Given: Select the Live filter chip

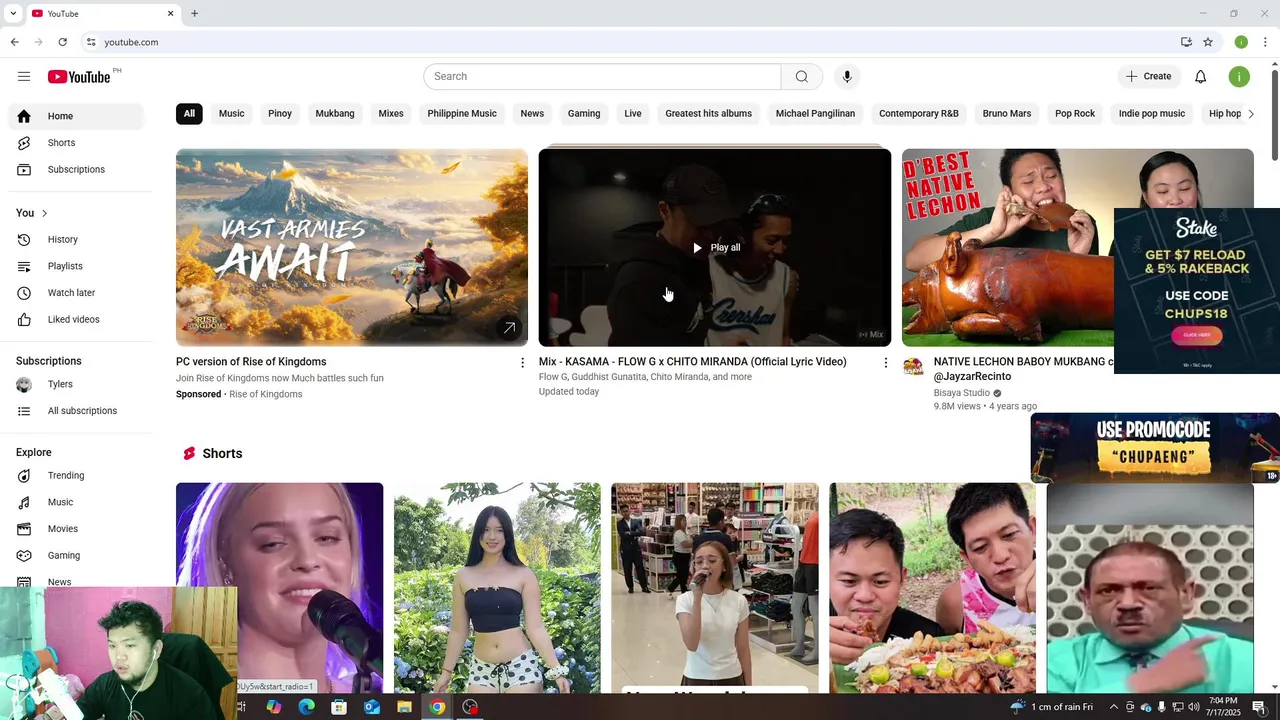Looking at the screenshot, I should click(x=633, y=114).
